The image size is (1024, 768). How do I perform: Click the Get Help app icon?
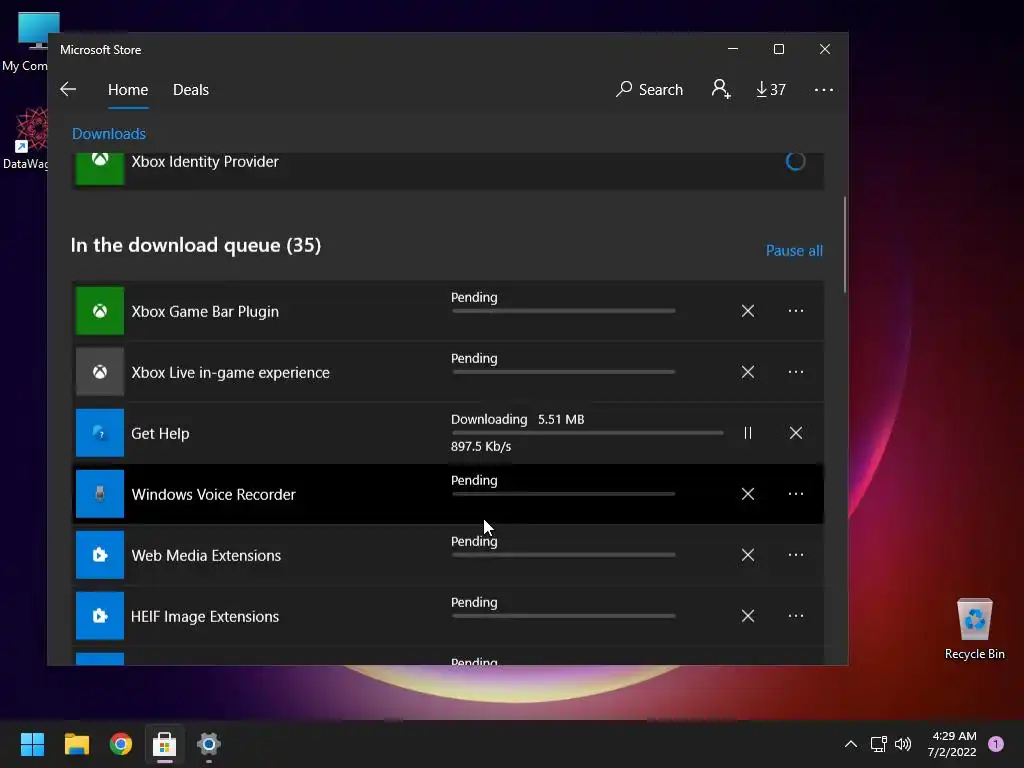[x=100, y=433]
